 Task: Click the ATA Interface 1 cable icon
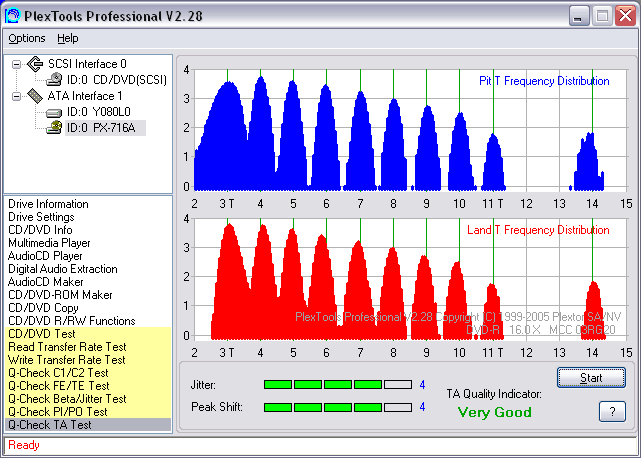(35, 96)
